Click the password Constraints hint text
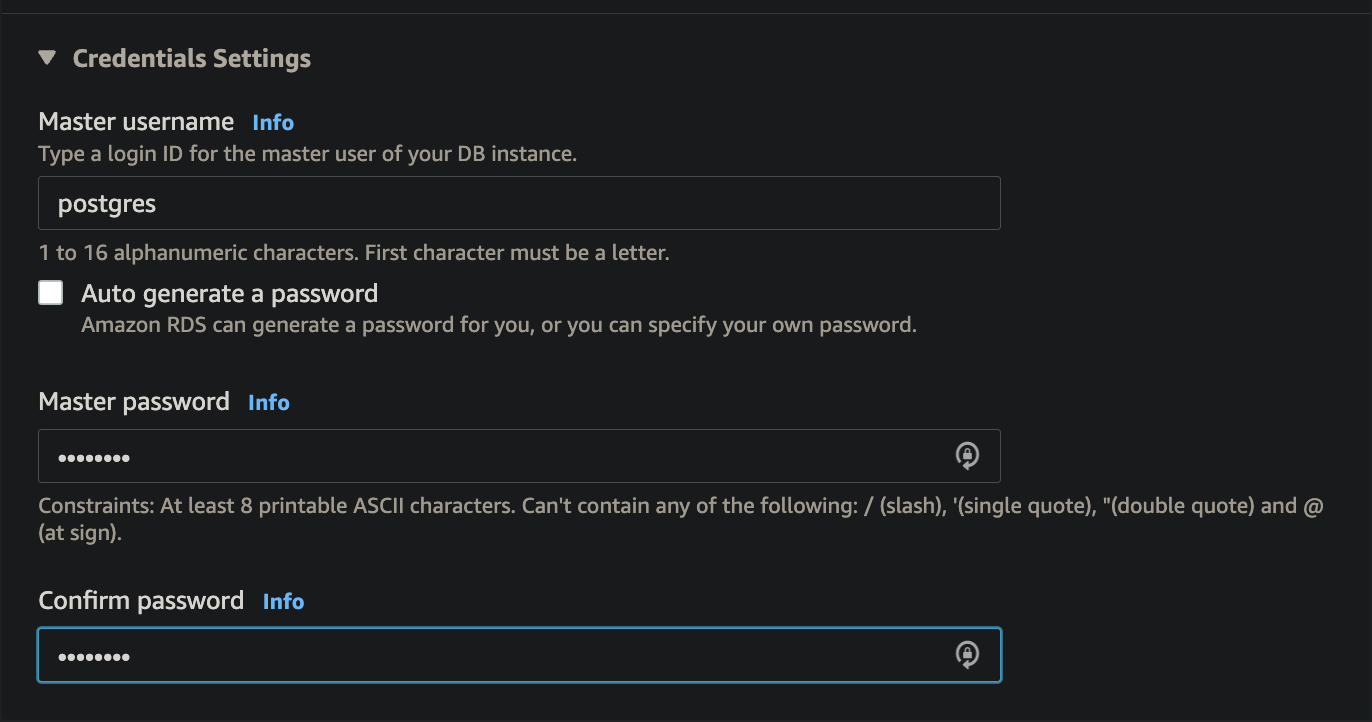The width and height of the screenshot is (1372, 722). [681, 519]
